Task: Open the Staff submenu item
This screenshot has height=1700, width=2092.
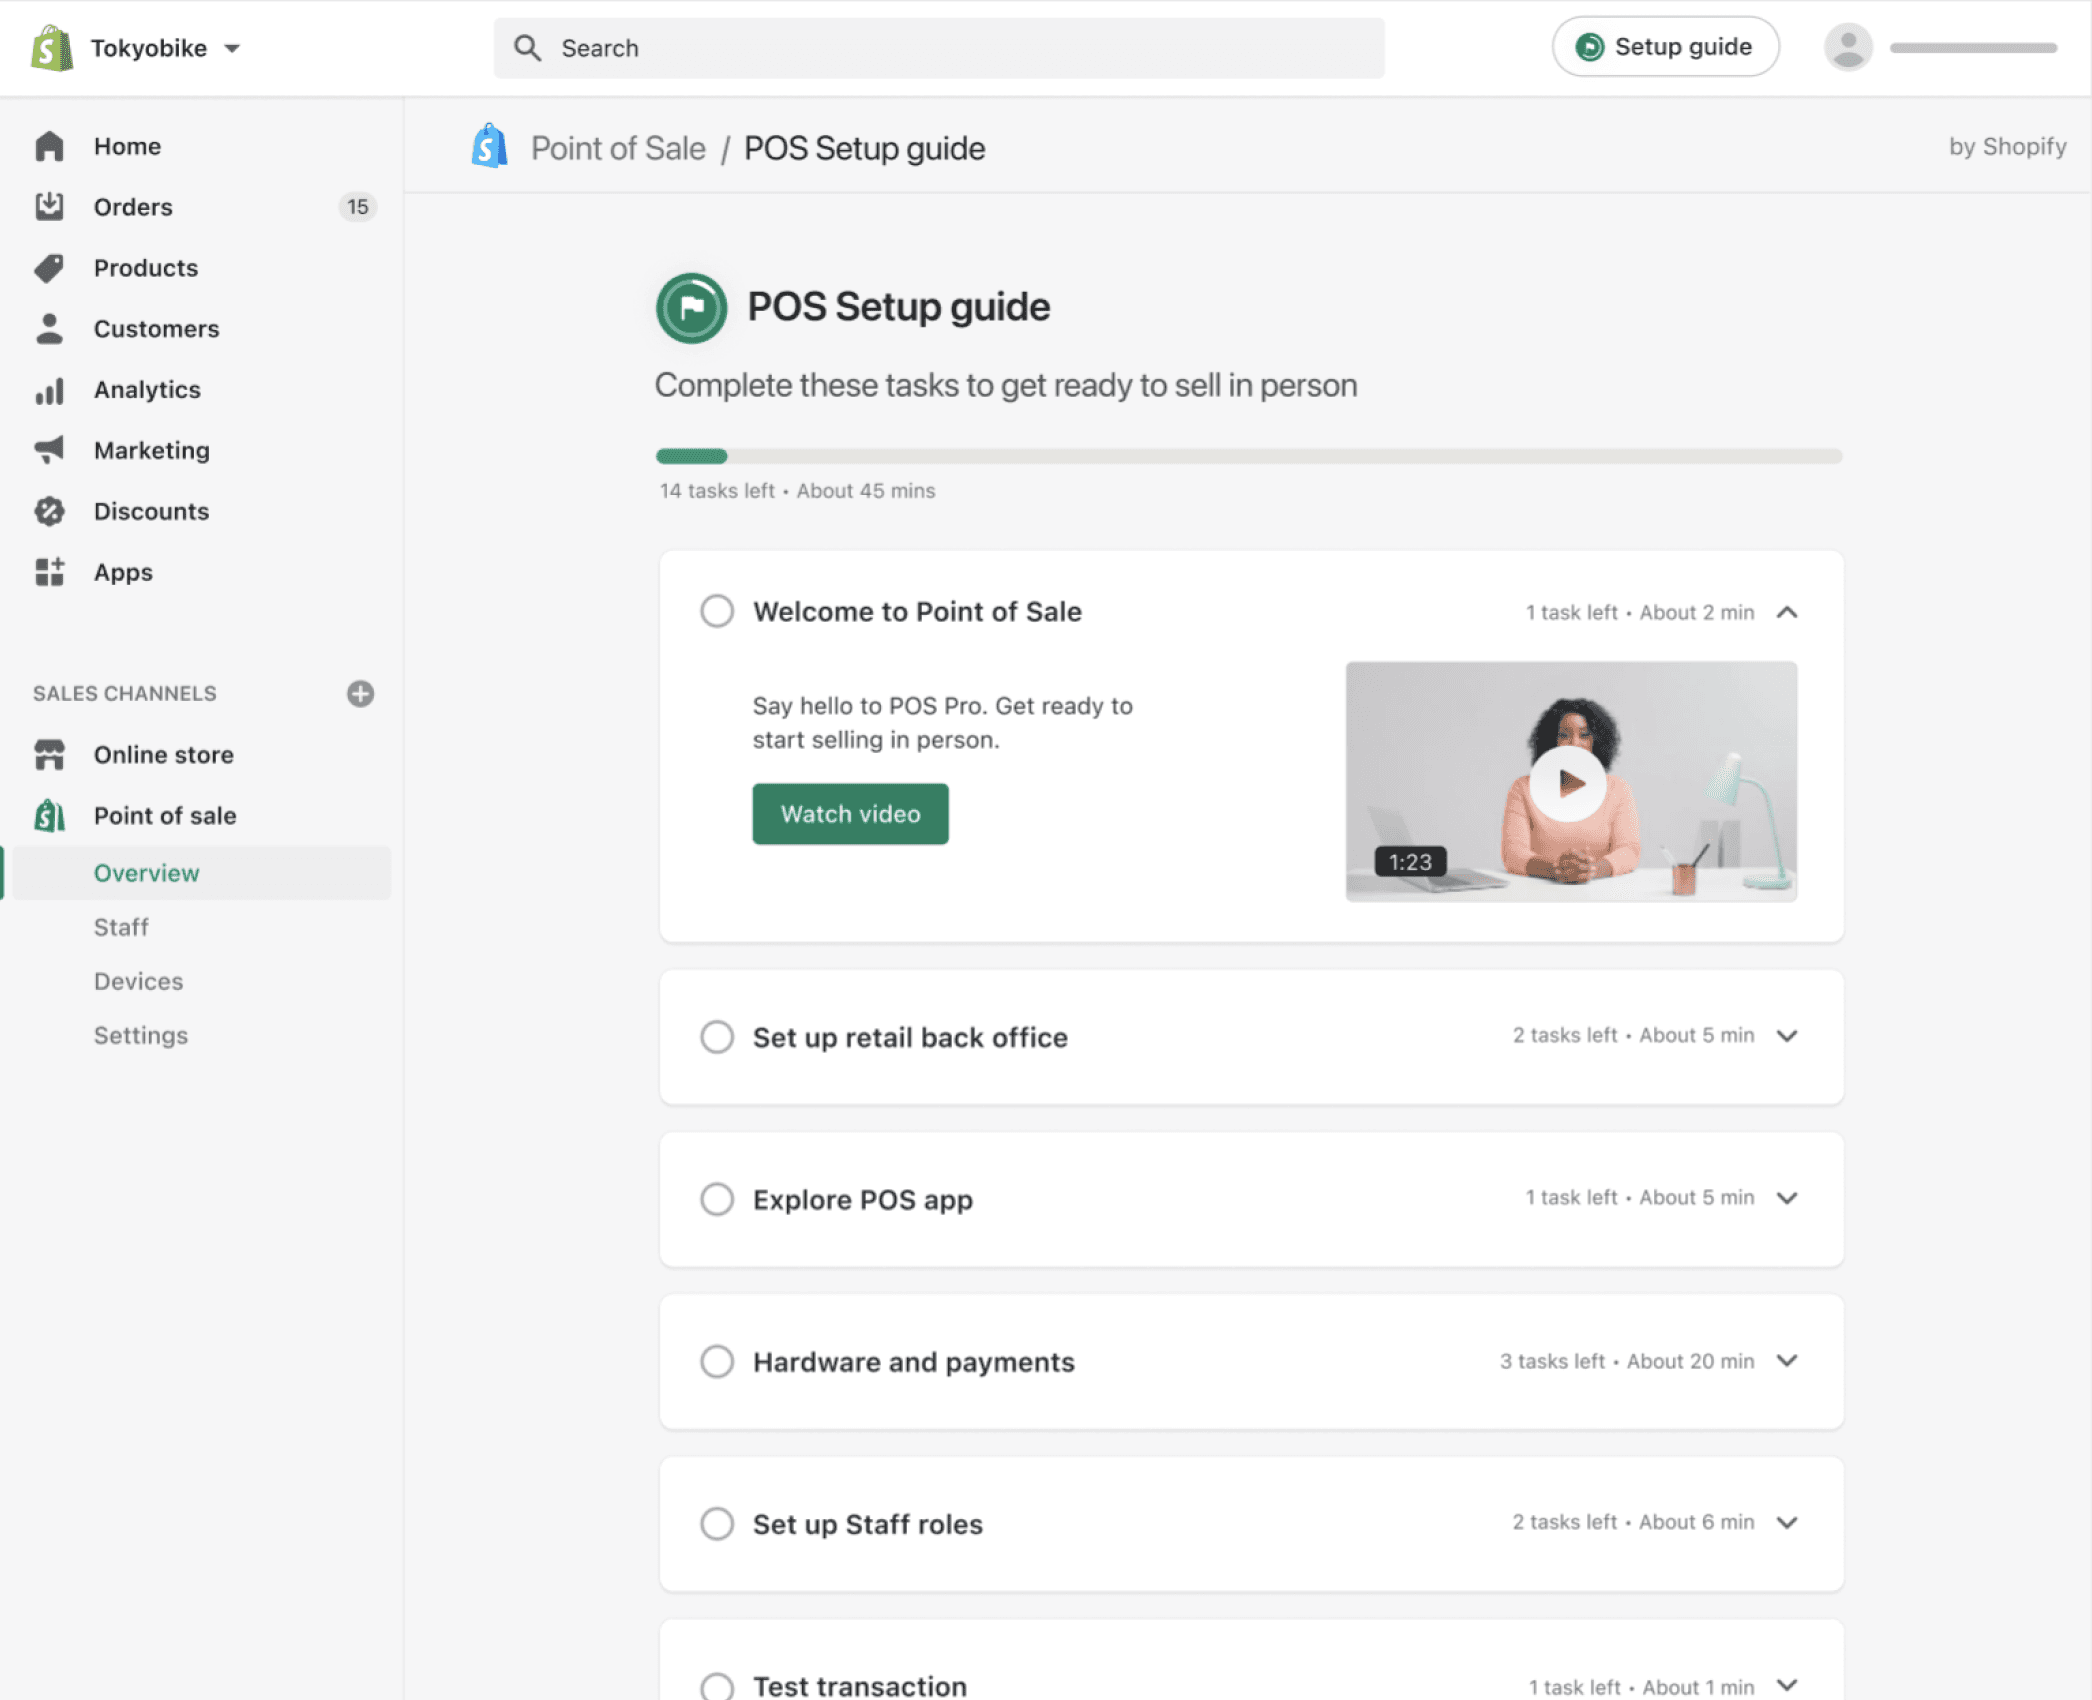Action: pyautogui.click(x=121, y=927)
